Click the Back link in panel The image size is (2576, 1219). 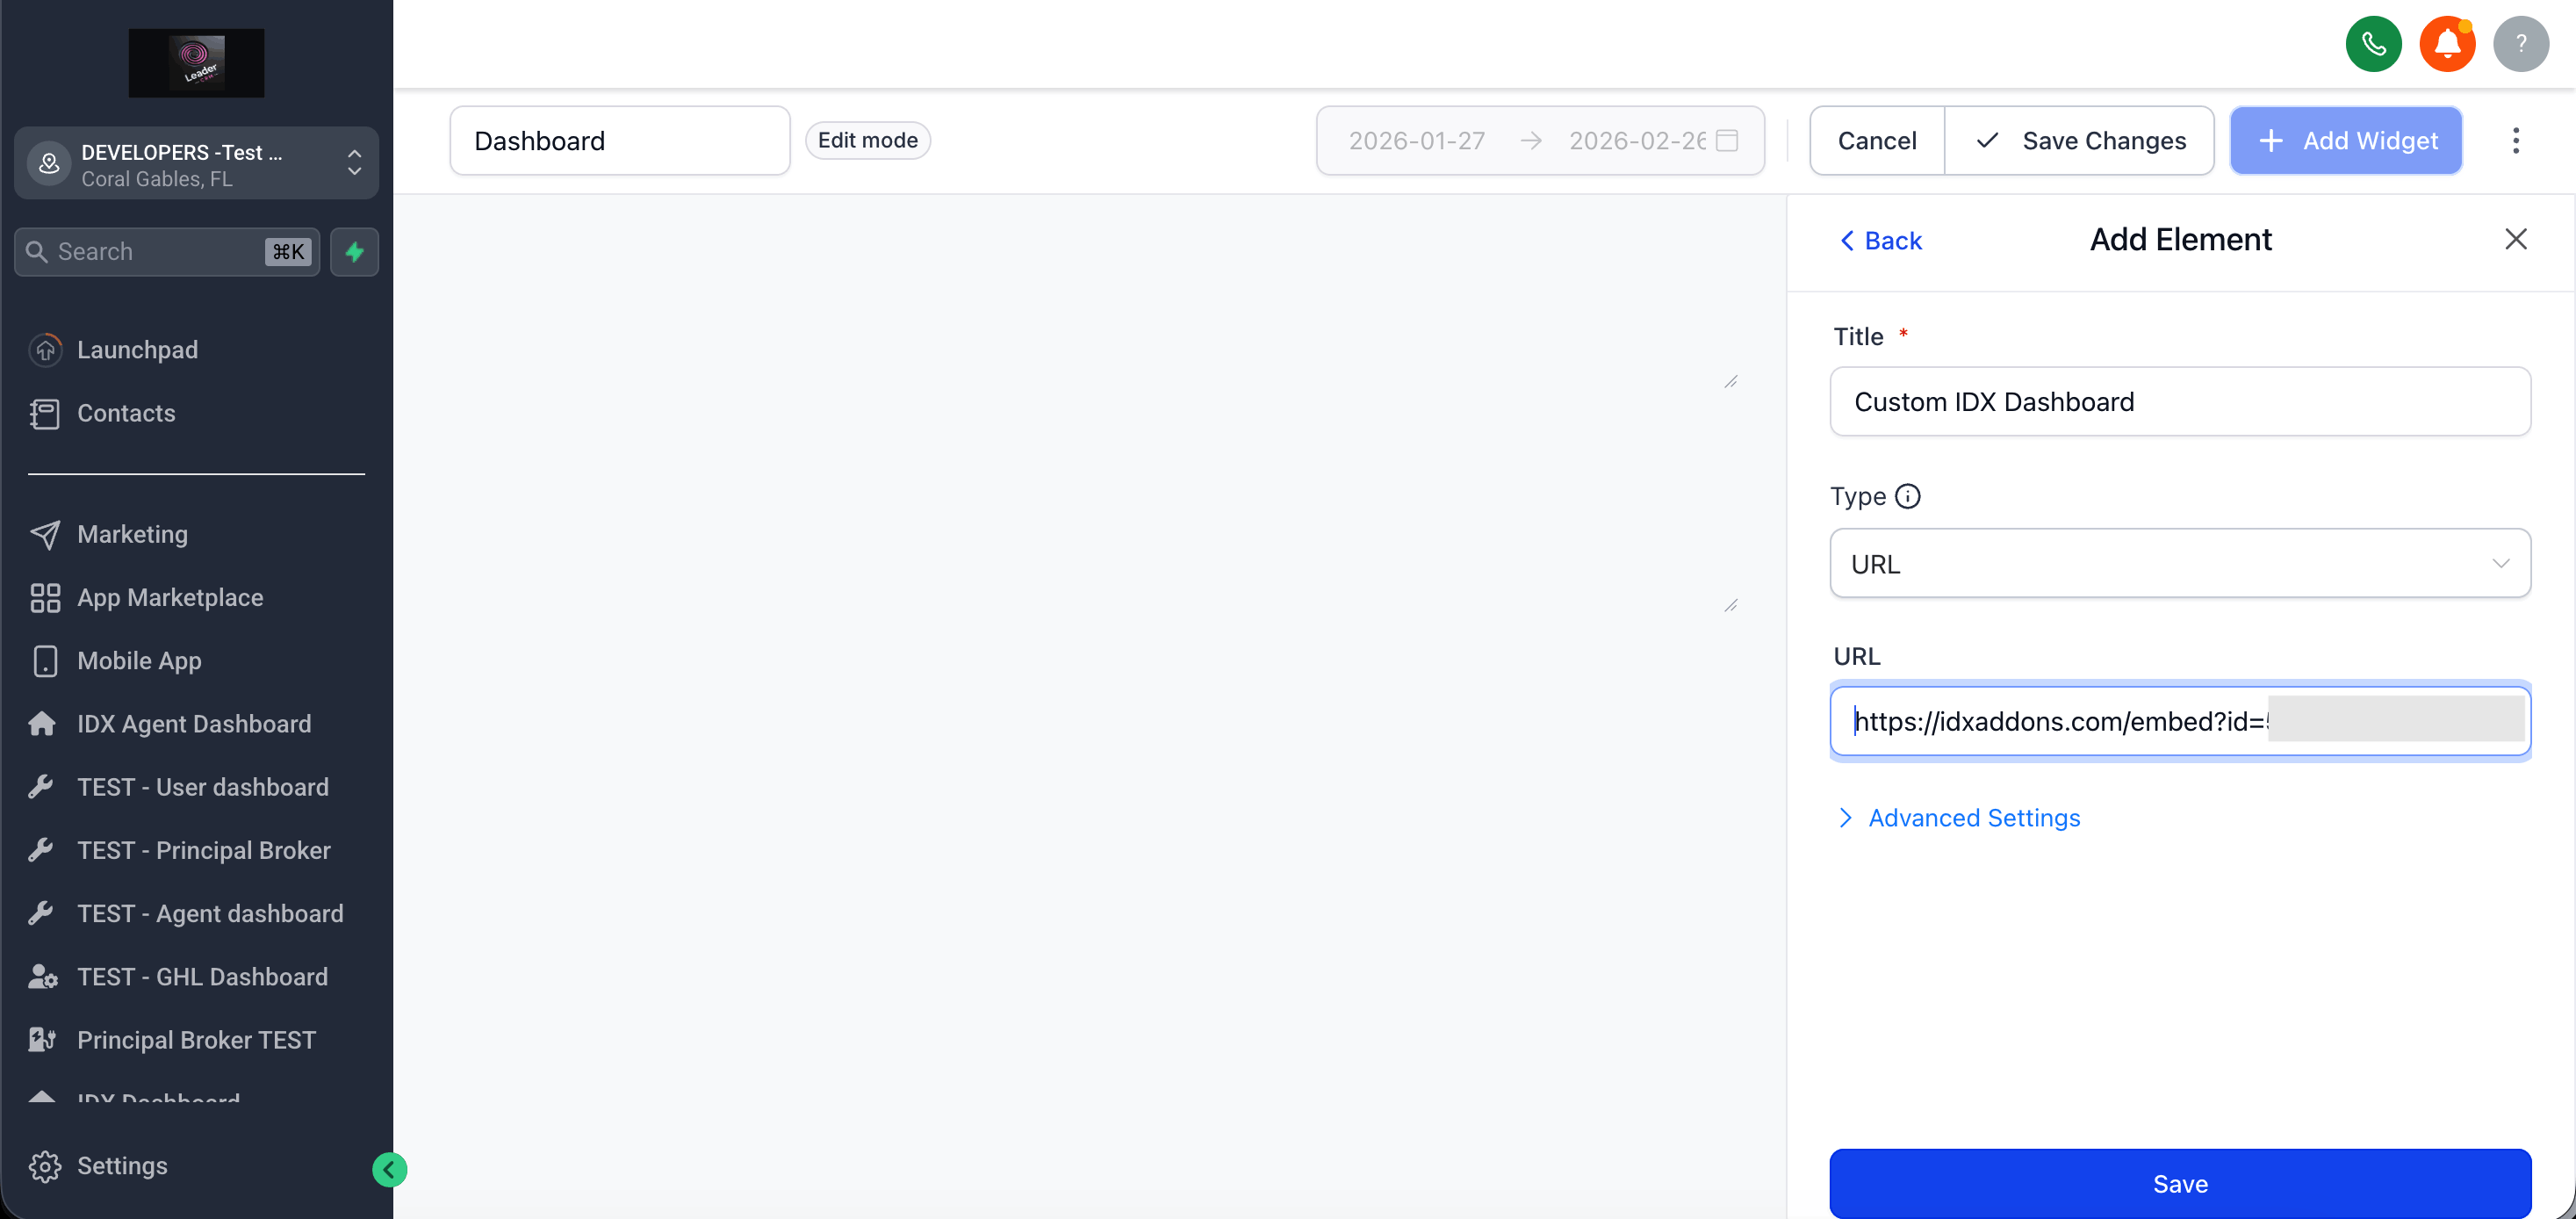point(1880,240)
